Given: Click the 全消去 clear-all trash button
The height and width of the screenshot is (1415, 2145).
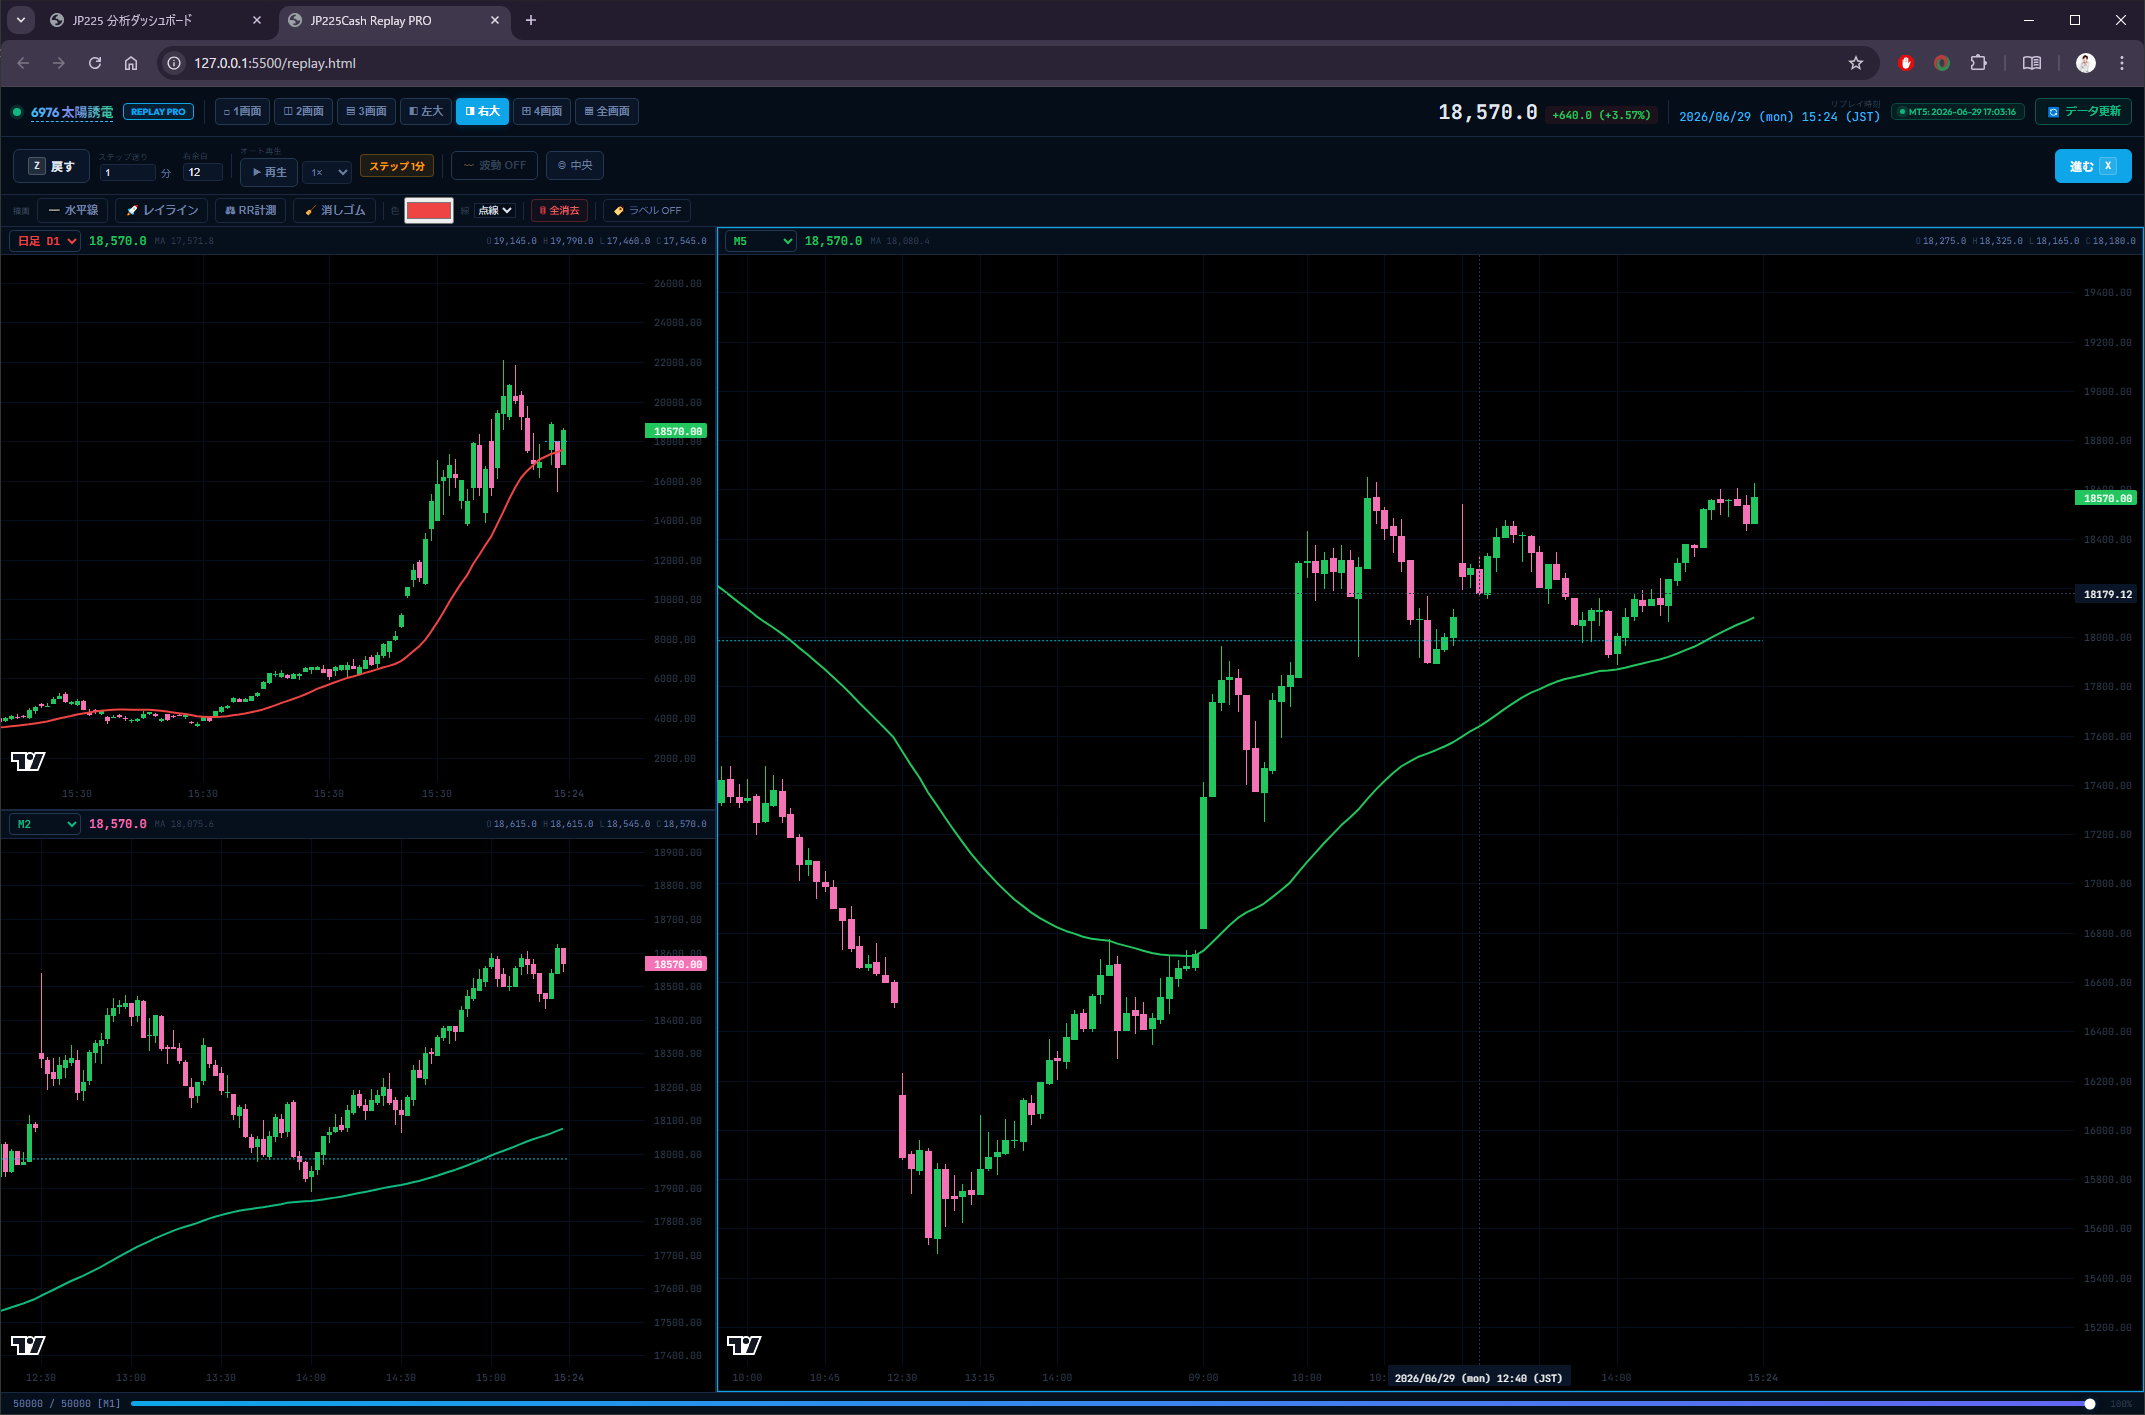Looking at the screenshot, I should pos(560,210).
